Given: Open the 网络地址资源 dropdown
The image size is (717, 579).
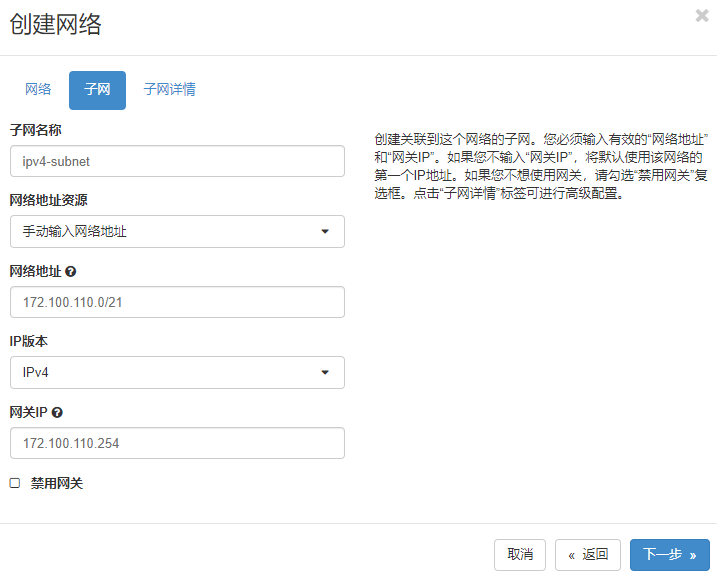Looking at the screenshot, I should [177, 232].
